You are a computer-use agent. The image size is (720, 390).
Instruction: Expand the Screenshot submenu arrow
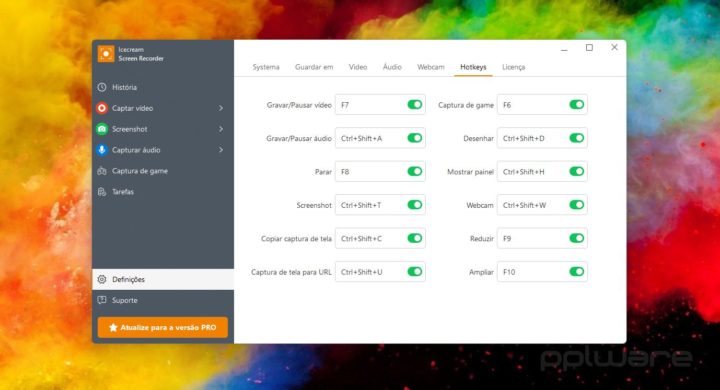tap(221, 129)
